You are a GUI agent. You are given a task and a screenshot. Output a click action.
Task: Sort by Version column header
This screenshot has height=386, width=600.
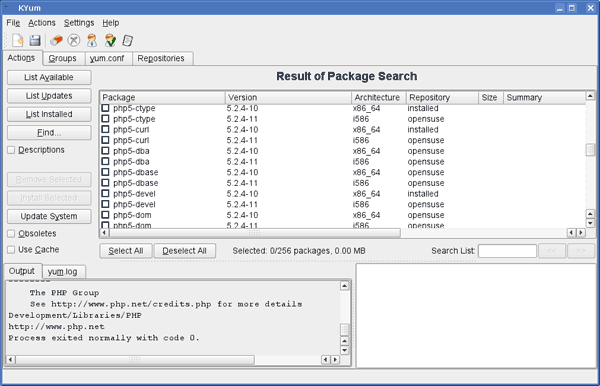point(288,98)
